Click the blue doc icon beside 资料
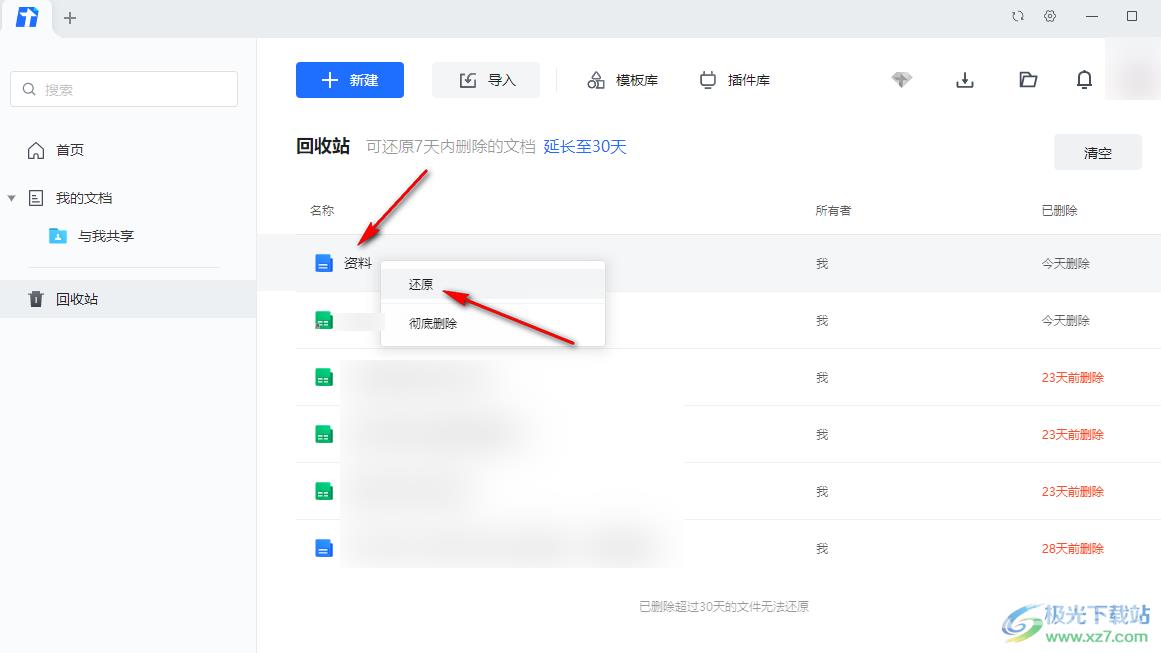1161x653 pixels. pyautogui.click(x=324, y=263)
